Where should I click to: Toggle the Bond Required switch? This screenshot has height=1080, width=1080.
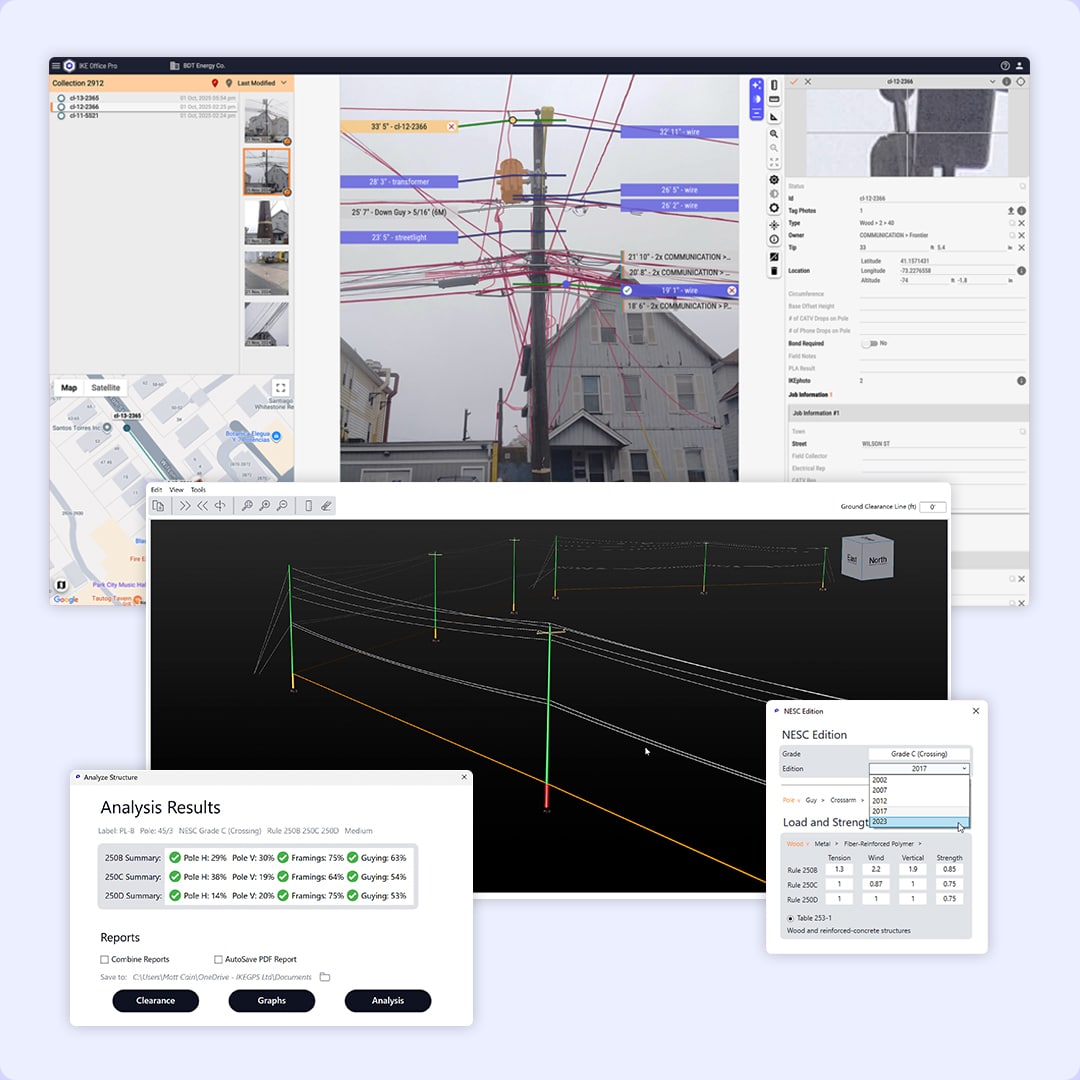pos(869,343)
